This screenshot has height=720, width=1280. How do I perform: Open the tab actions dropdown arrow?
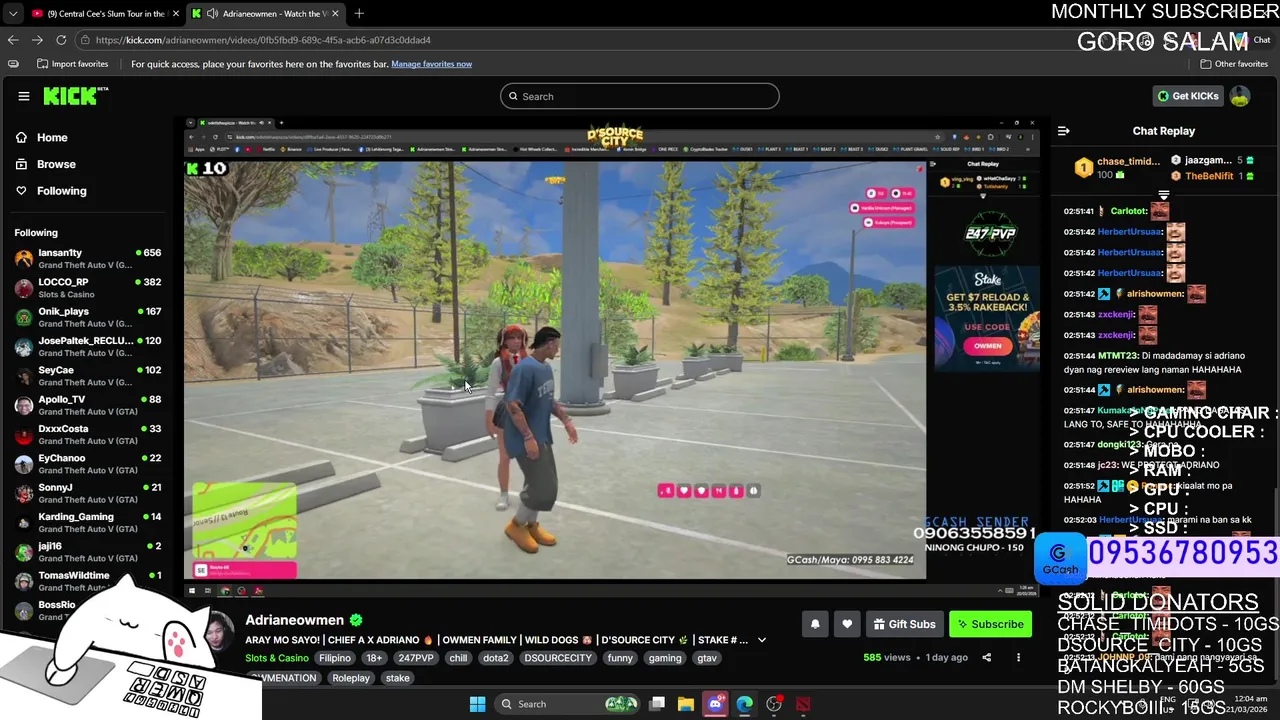click(x=12, y=13)
